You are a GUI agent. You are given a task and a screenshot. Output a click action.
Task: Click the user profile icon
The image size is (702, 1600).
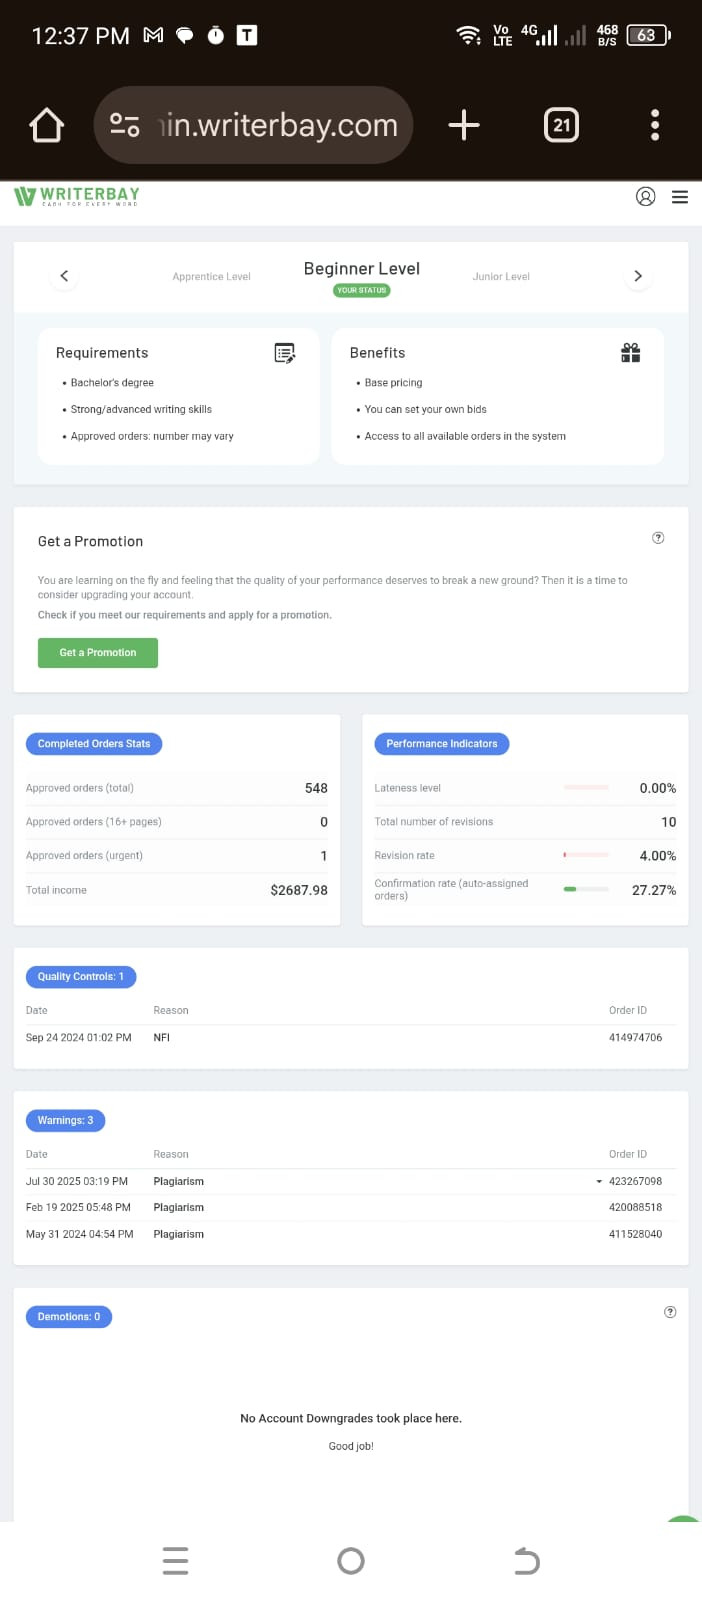[x=646, y=197]
